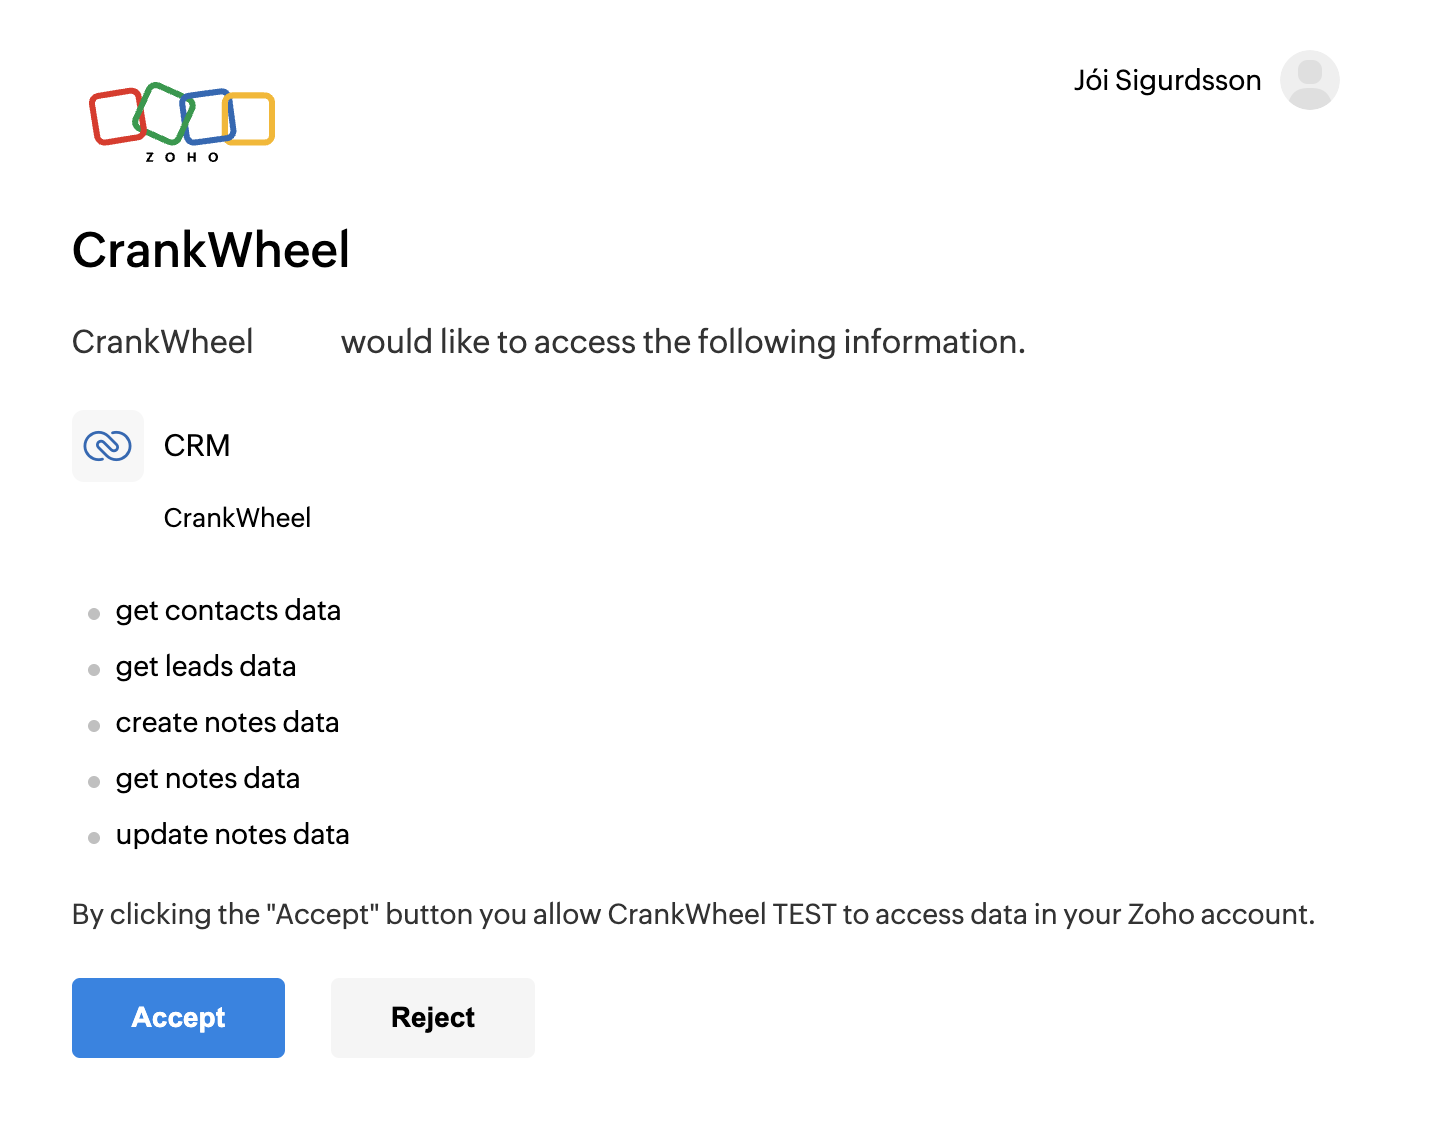The width and height of the screenshot is (1456, 1132).
Task: Click the bullet beside create notes data
Action: 94,726
